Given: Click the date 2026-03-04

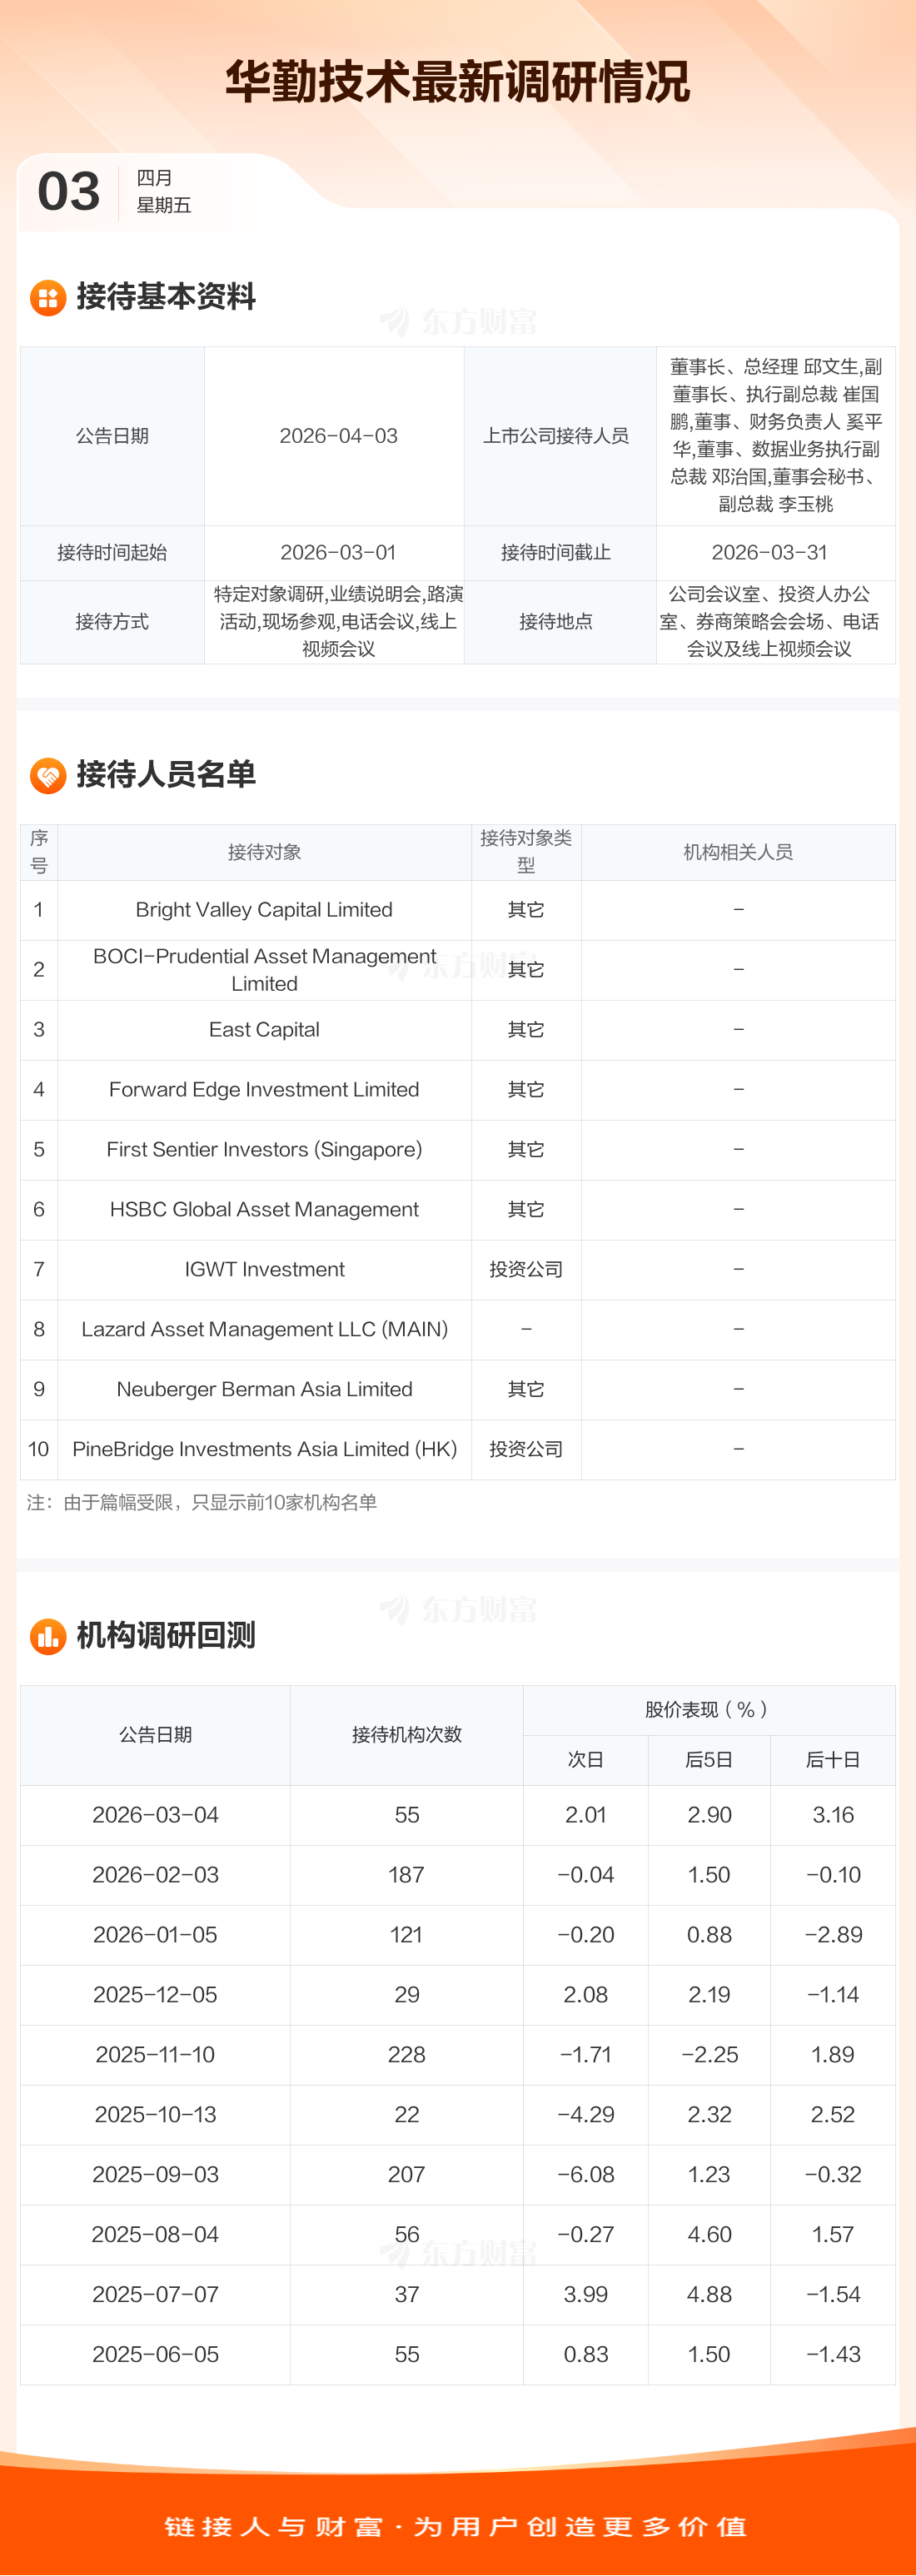Looking at the screenshot, I should pos(155,1815).
